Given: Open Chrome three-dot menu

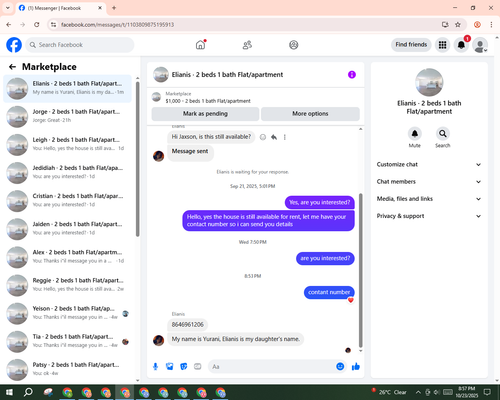Looking at the screenshot, I should pyautogui.click(x=491, y=25).
